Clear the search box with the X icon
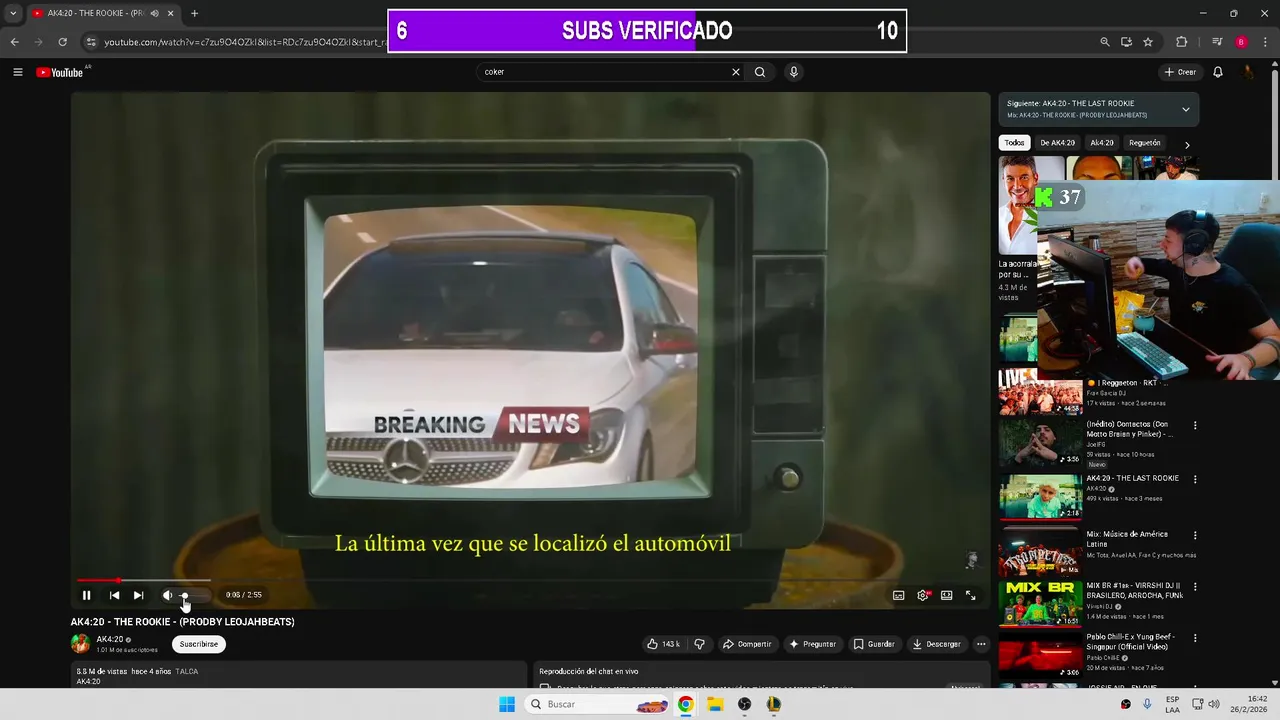Viewport: 1280px width, 720px height. (736, 72)
